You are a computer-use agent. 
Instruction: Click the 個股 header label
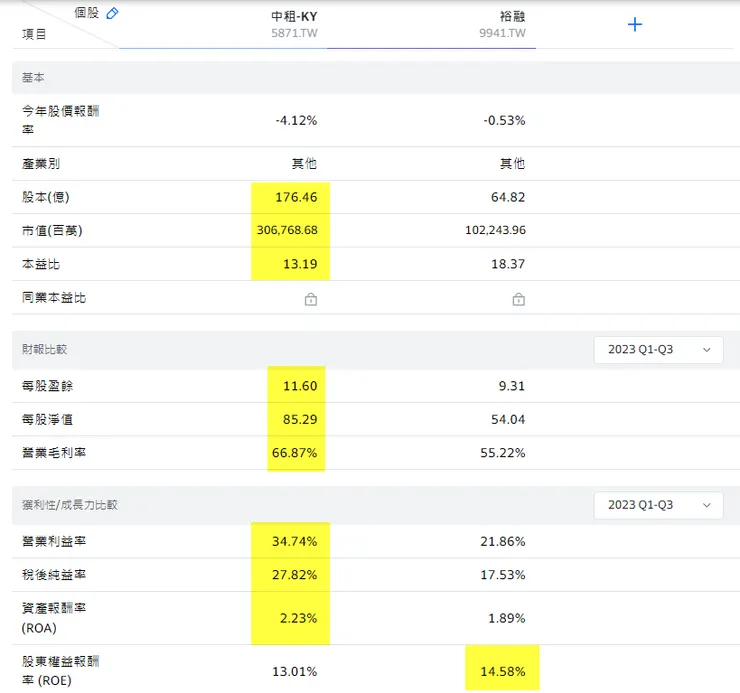tap(86, 13)
